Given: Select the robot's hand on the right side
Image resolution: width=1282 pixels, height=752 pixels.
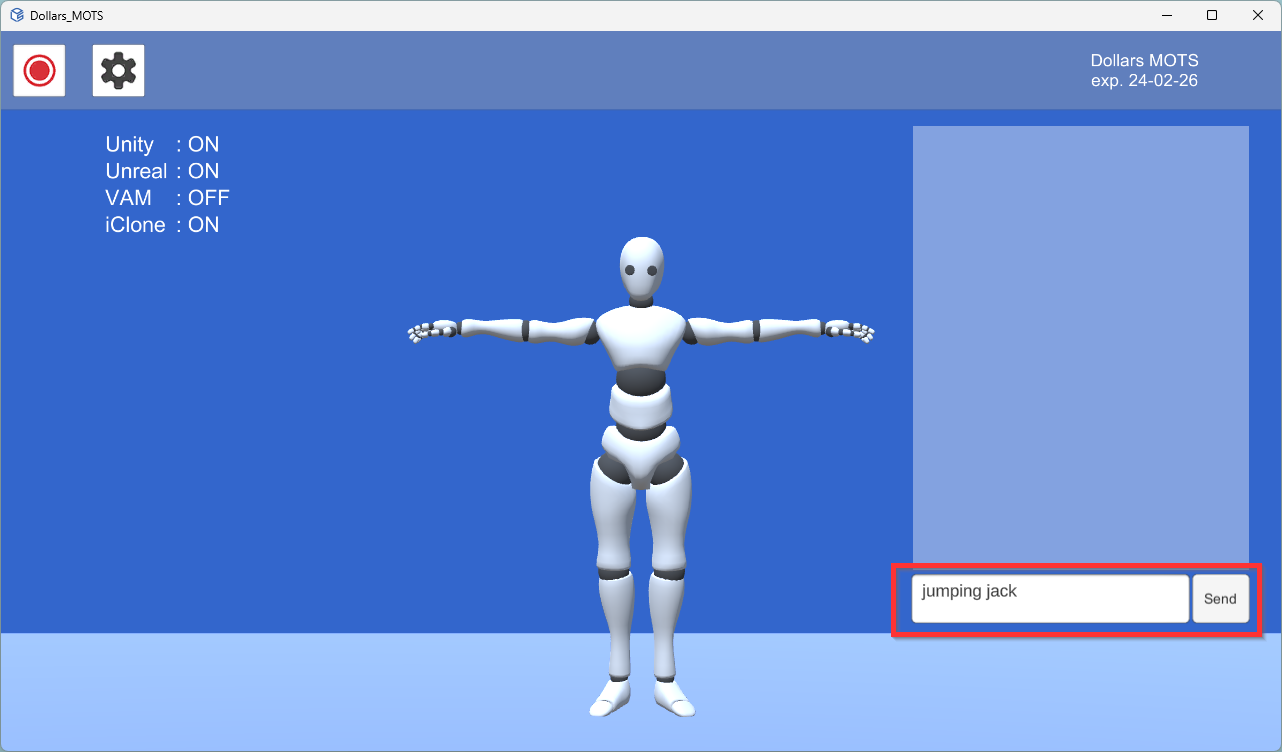Looking at the screenshot, I should click(853, 331).
